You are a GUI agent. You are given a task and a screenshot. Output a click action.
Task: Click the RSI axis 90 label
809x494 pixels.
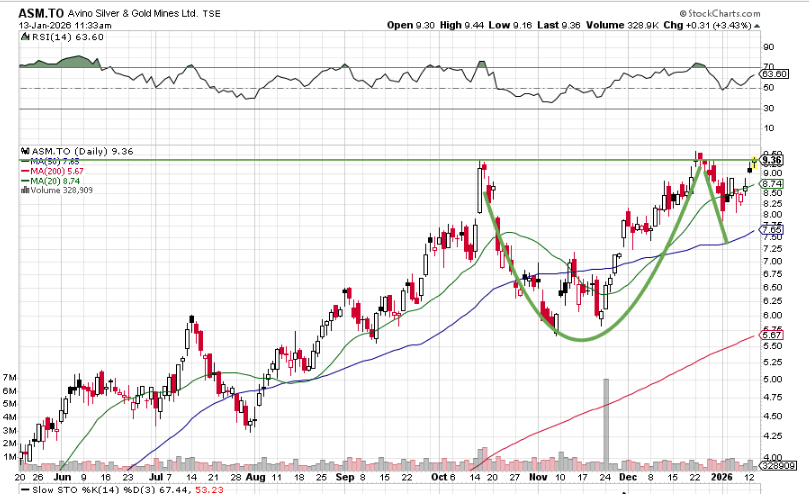(x=769, y=47)
